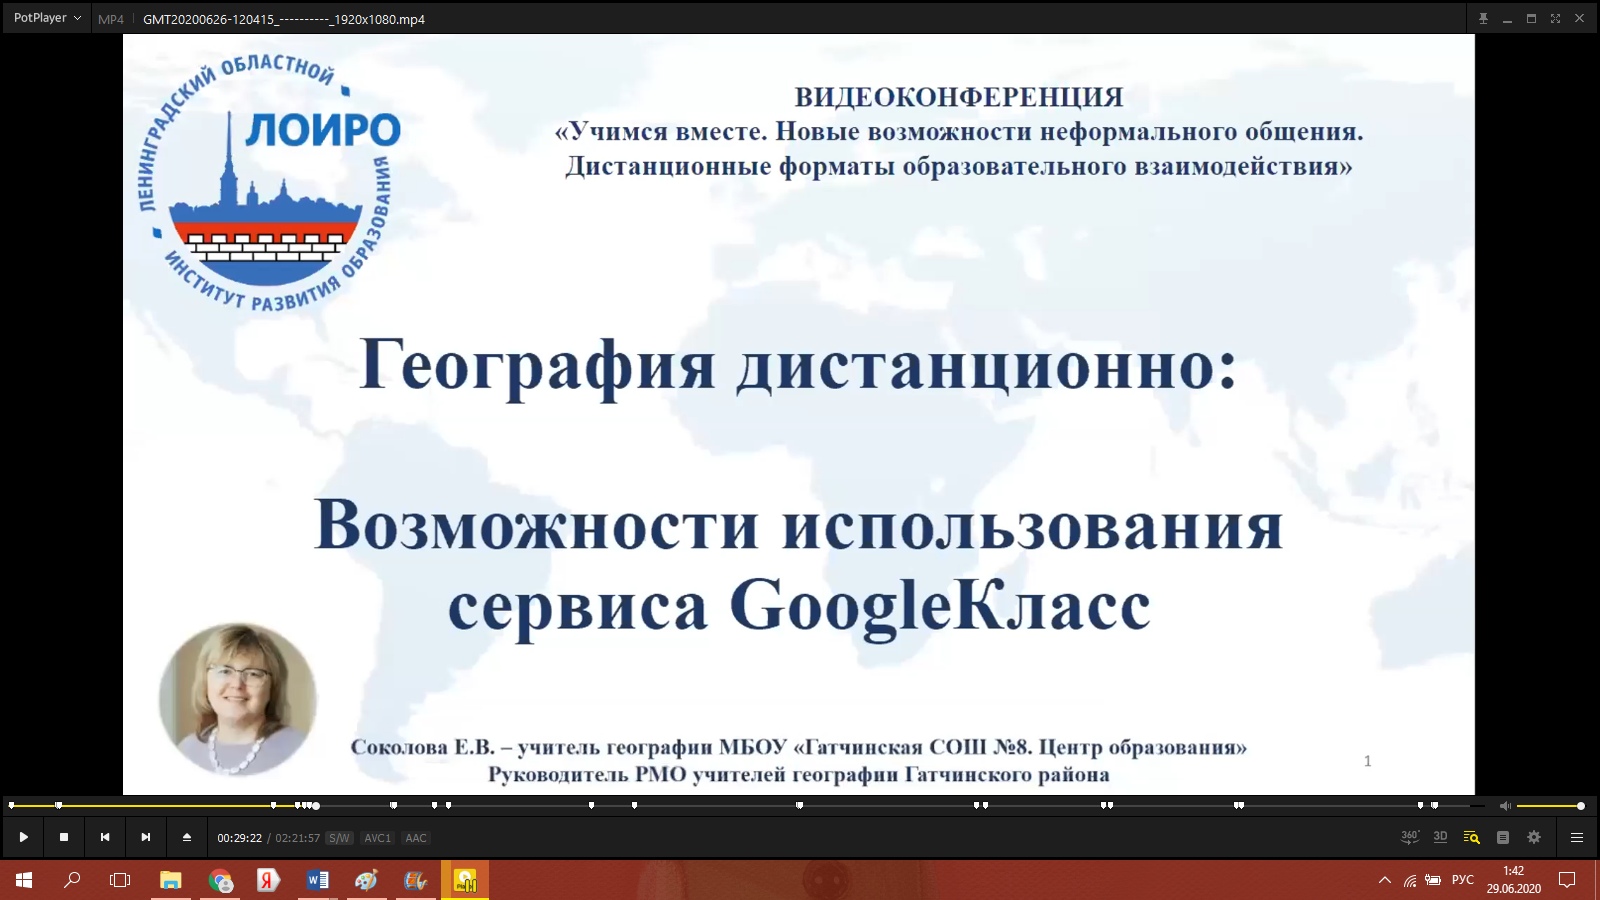The width and height of the screenshot is (1600, 900).
Task: Toggle 3D video mode
Action: [1440, 837]
